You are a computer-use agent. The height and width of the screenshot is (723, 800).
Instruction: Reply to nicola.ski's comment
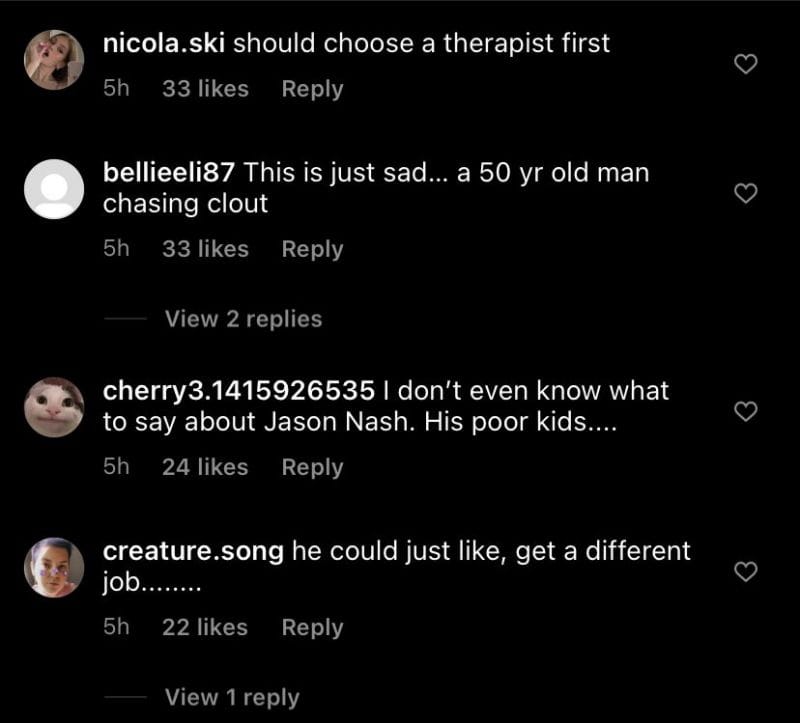pos(312,89)
